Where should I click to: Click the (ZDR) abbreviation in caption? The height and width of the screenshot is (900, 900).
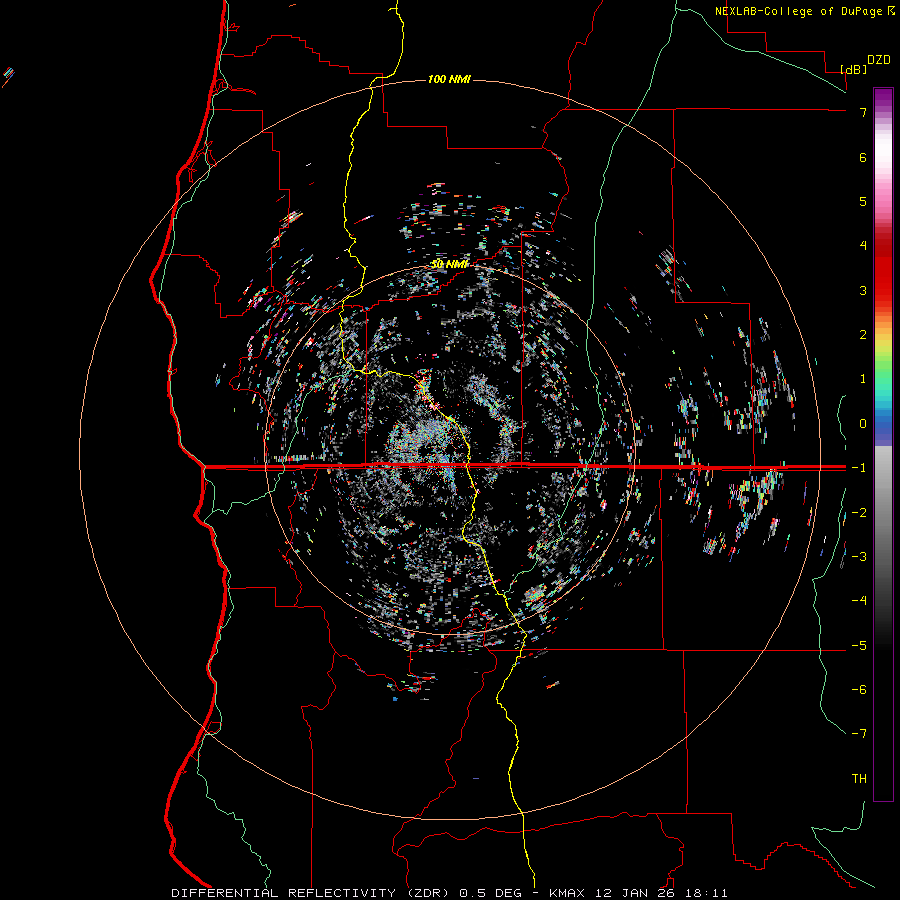click(x=428, y=893)
